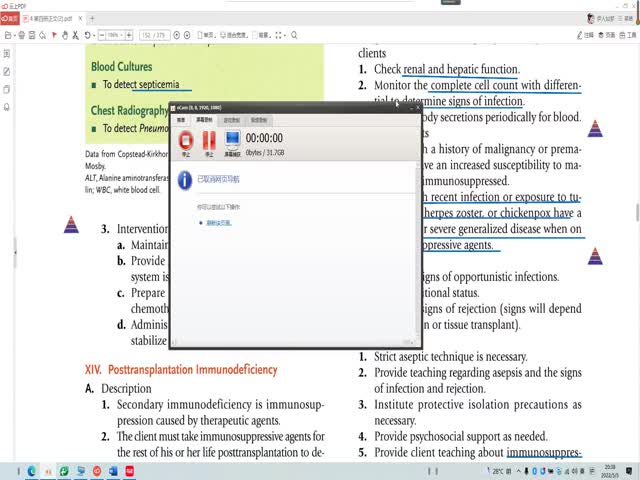Screen dimensions: 640x480
Task: Click the rotate page icon
Action: coord(88,35)
